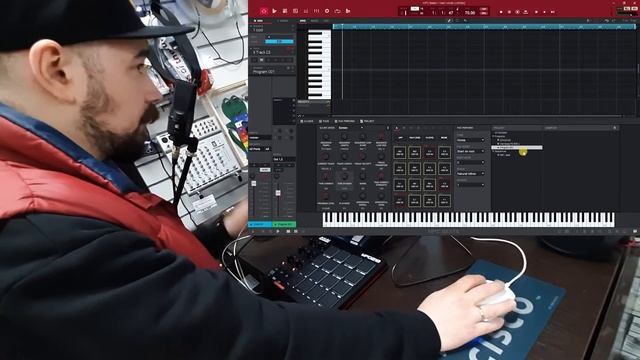This screenshot has width=640, height=360.
Task: Select the green program tab at mixer bottom
Action: 284,224
